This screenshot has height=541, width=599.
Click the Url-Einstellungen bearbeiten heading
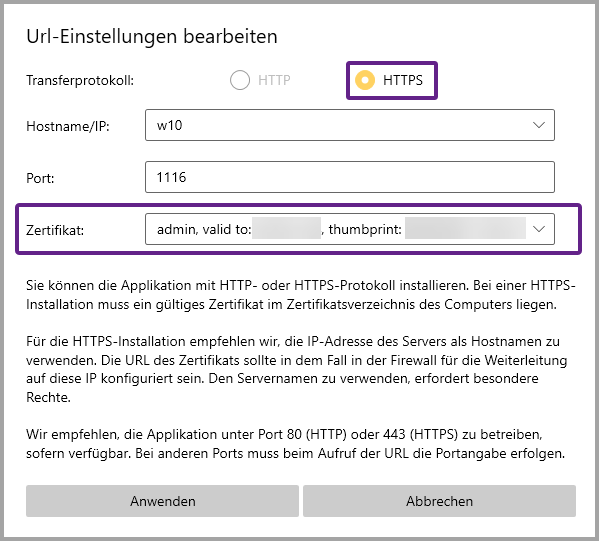tap(152, 37)
